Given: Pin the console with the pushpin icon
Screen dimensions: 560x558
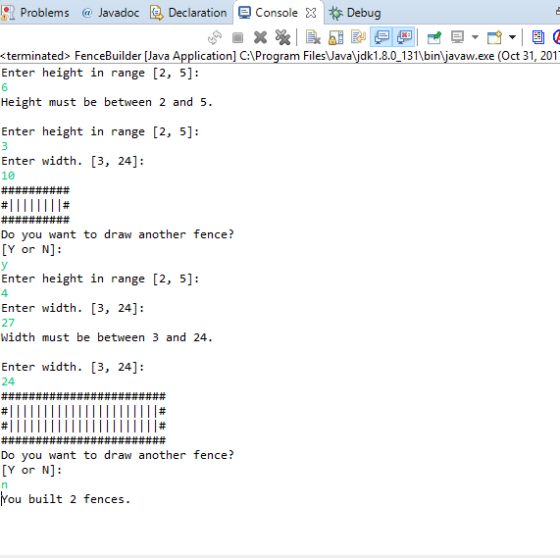Looking at the screenshot, I should pyautogui.click(x=434, y=37).
